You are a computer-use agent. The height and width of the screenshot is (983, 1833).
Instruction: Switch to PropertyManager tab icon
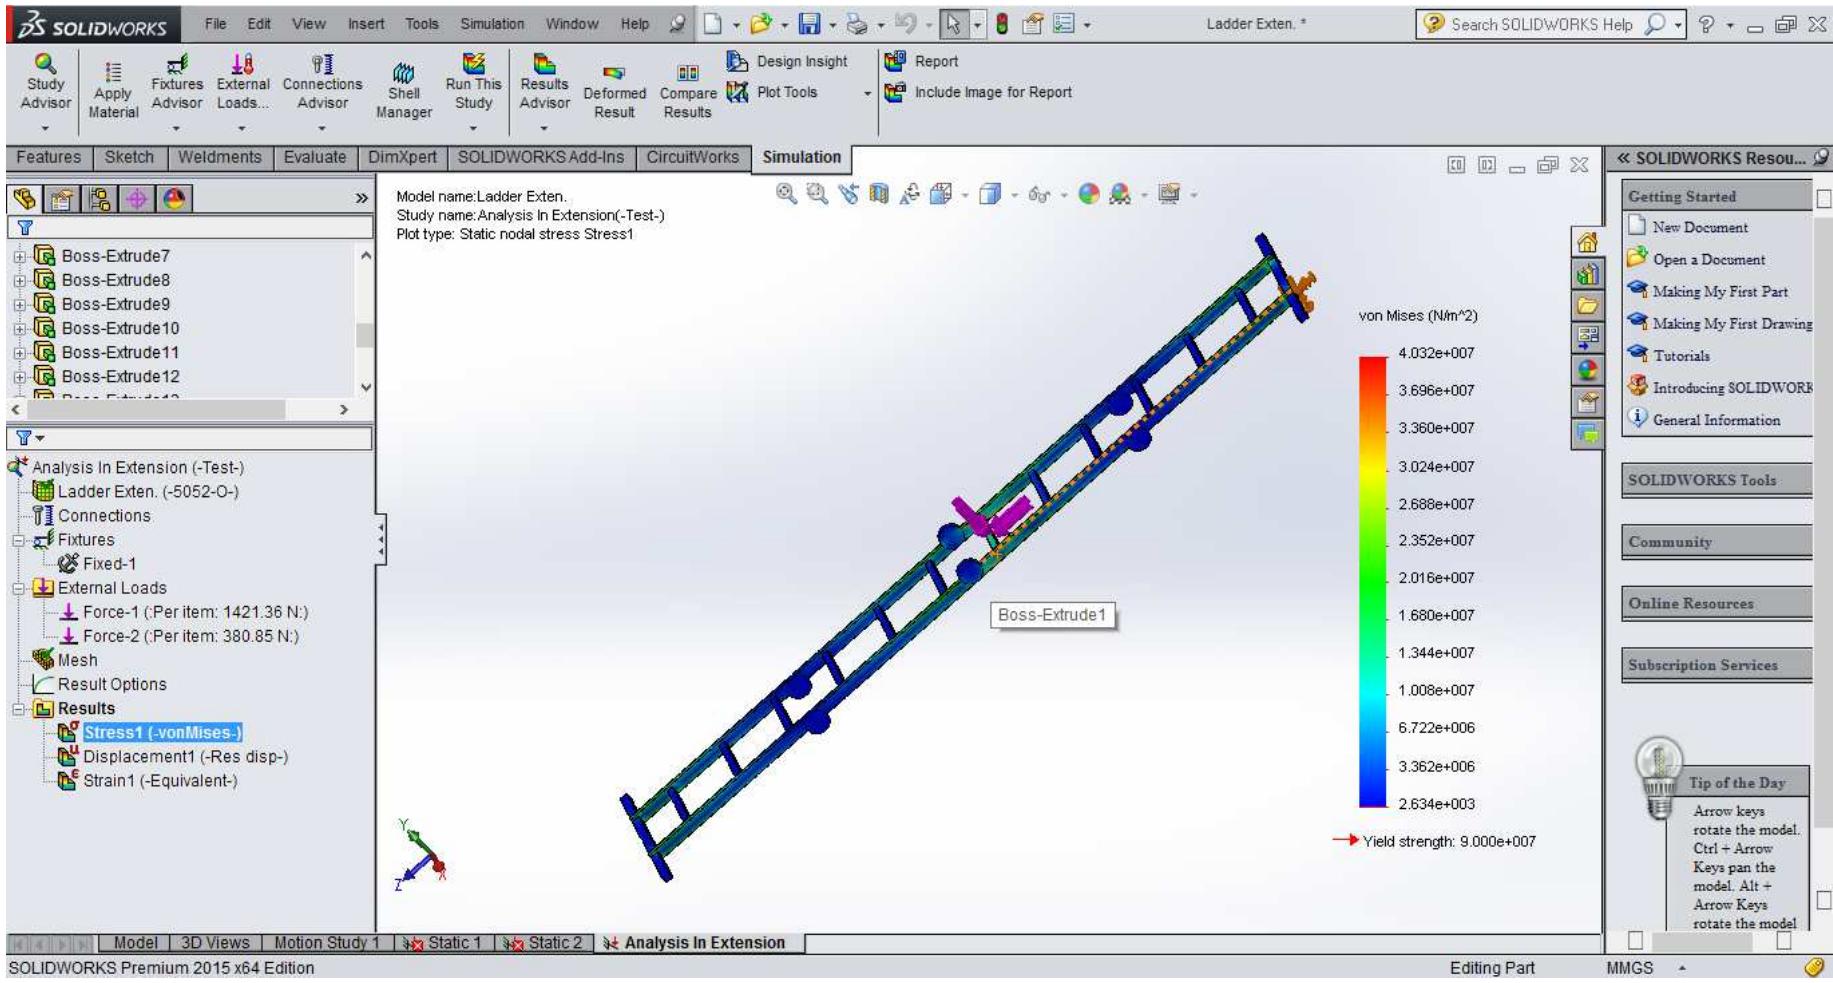click(x=61, y=199)
